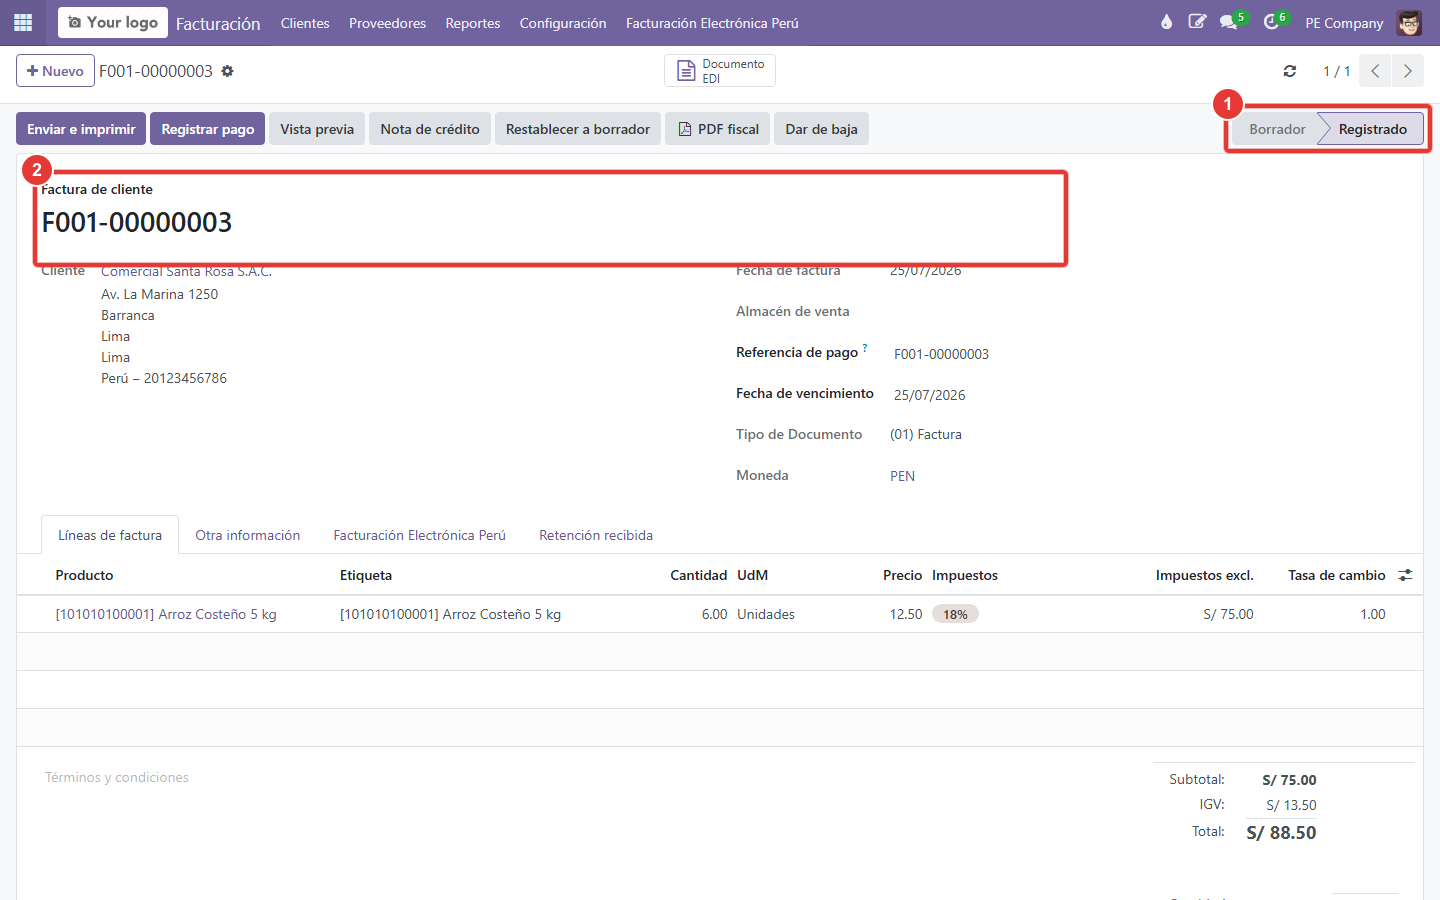Select the Borrador status stage
Screen dimensions: 1440x900
[x=1277, y=129]
